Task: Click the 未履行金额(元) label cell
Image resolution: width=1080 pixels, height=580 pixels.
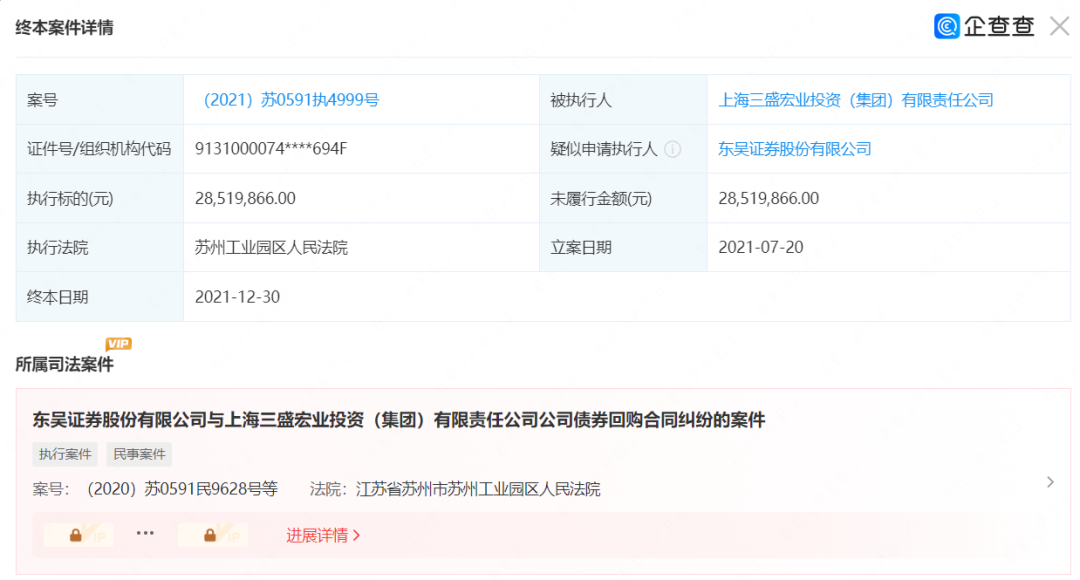Action: (623, 198)
